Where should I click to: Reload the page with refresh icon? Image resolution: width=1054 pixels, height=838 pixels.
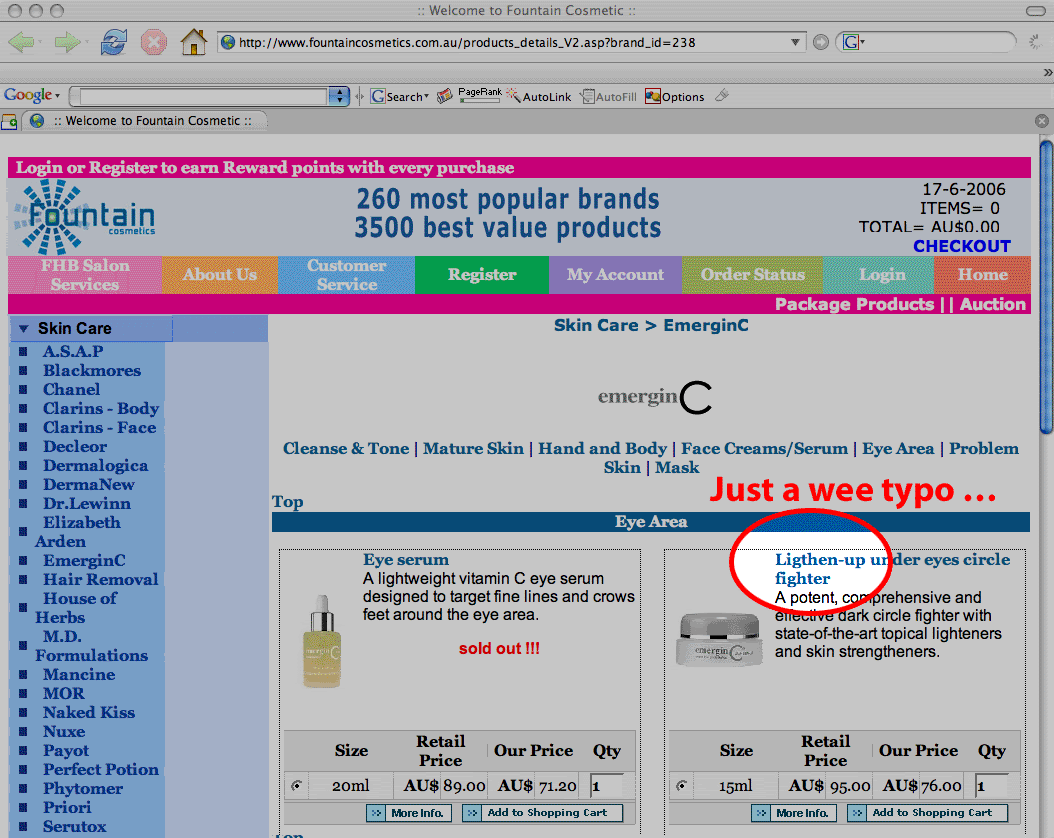(113, 42)
